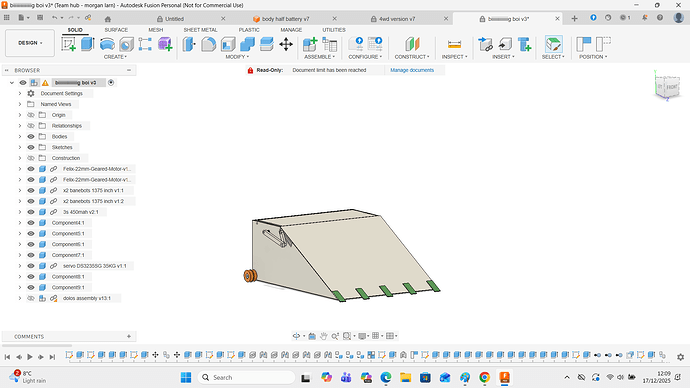Hide the Bodies folder
The width and height of the screenshot is (690, 388).
tap(31, 136)
